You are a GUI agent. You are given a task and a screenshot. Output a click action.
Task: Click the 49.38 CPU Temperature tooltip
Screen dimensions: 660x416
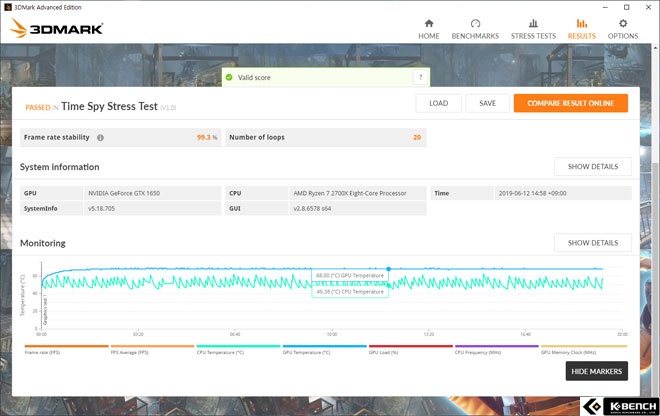click(x=350, y=291)
